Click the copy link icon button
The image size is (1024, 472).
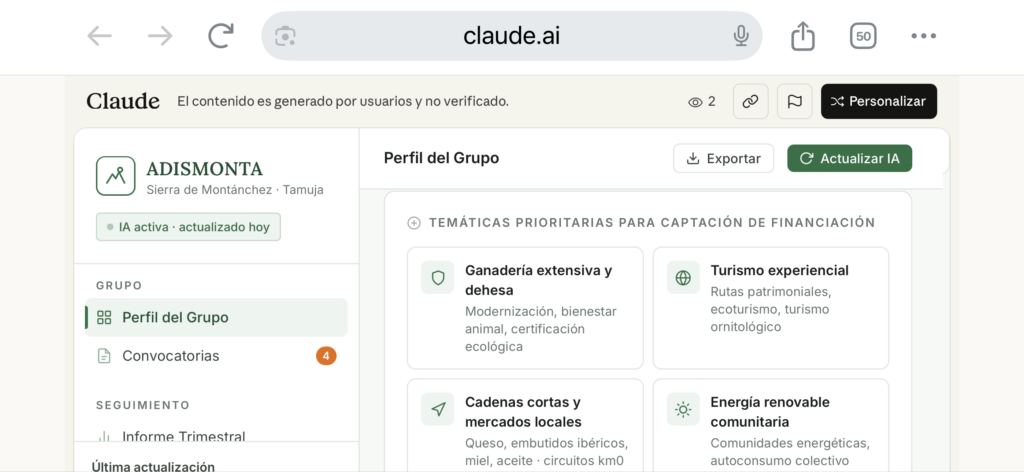pos(750,101)
